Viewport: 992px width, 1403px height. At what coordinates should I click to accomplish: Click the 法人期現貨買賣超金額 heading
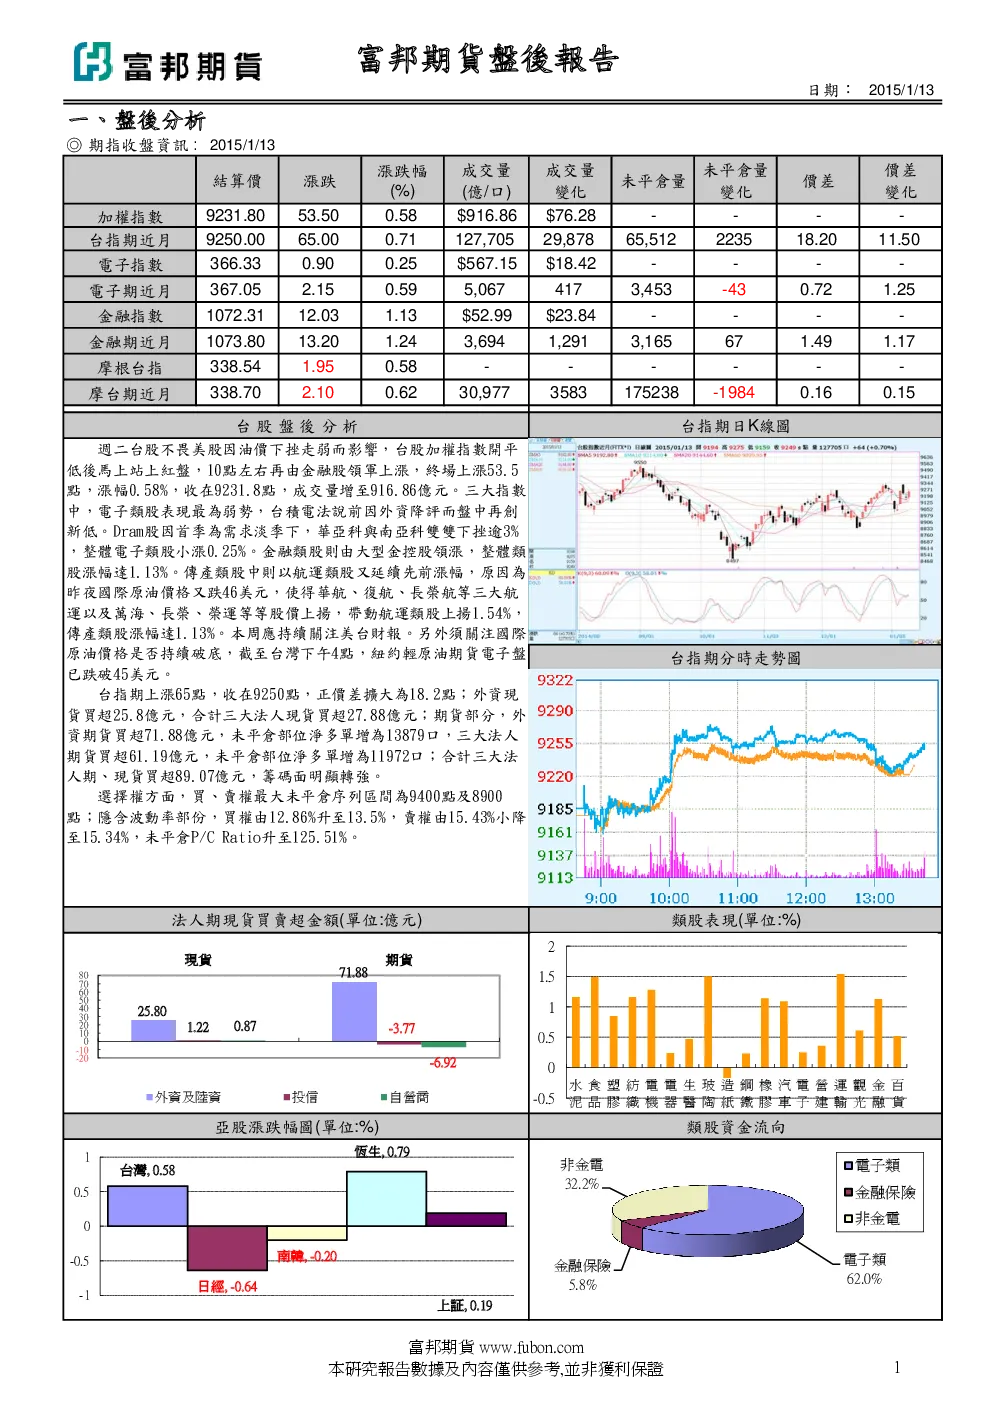click(x=297, y=920)
